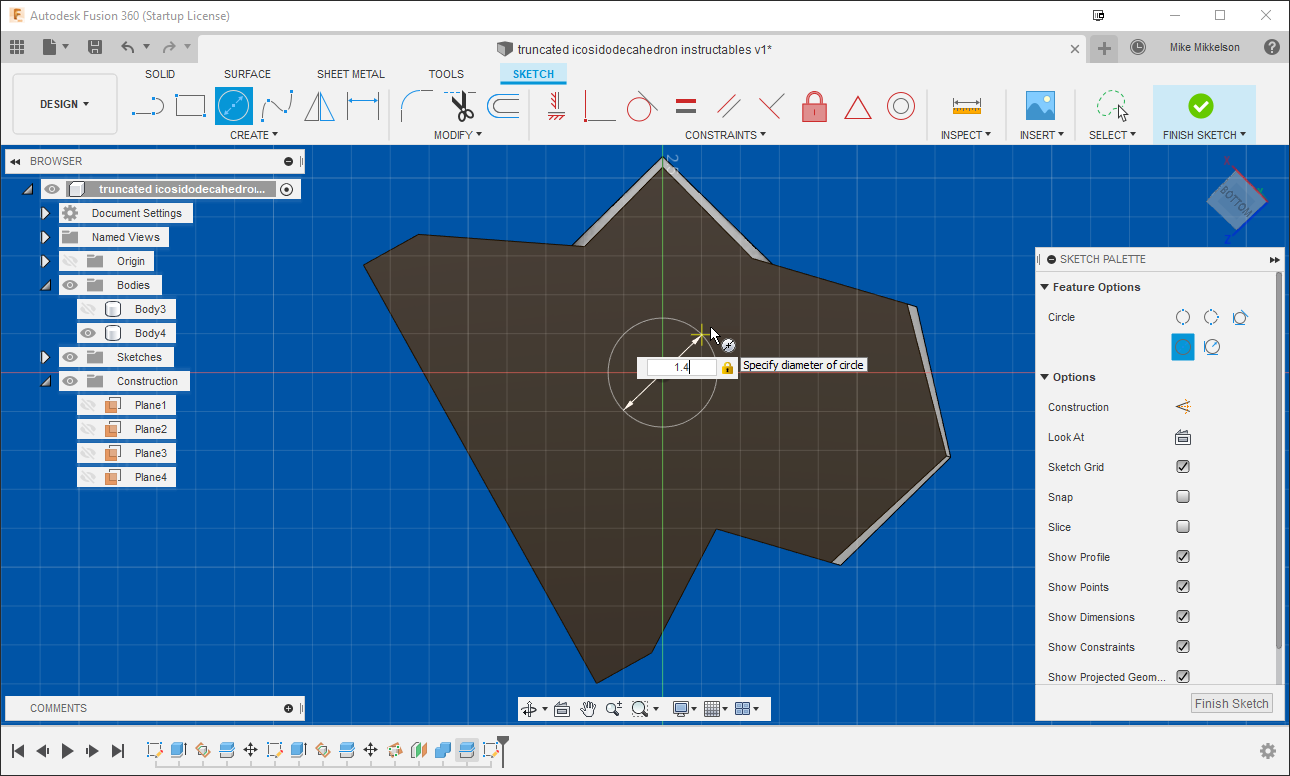Click the green FINISH SKETCH button
The image size is (1290, 776).
point(1203,106)
